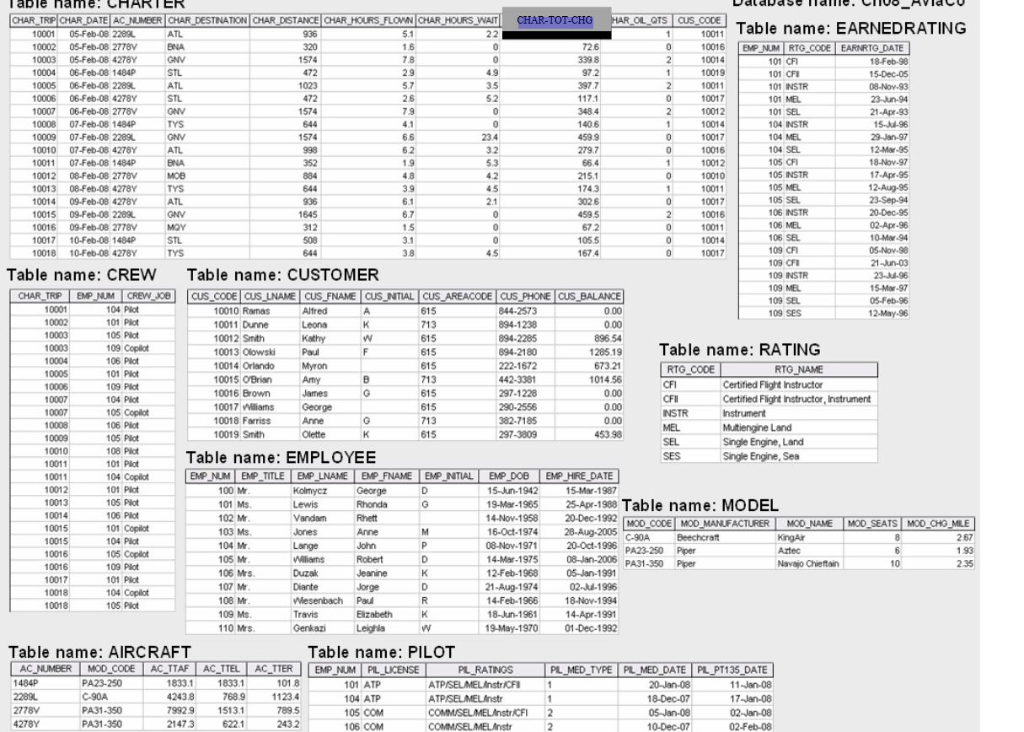Image resolution: width=1024 pixels, height=732 pixels.
Task: Select the EMP_LNAME column header
Action: [x=323, y=476]
